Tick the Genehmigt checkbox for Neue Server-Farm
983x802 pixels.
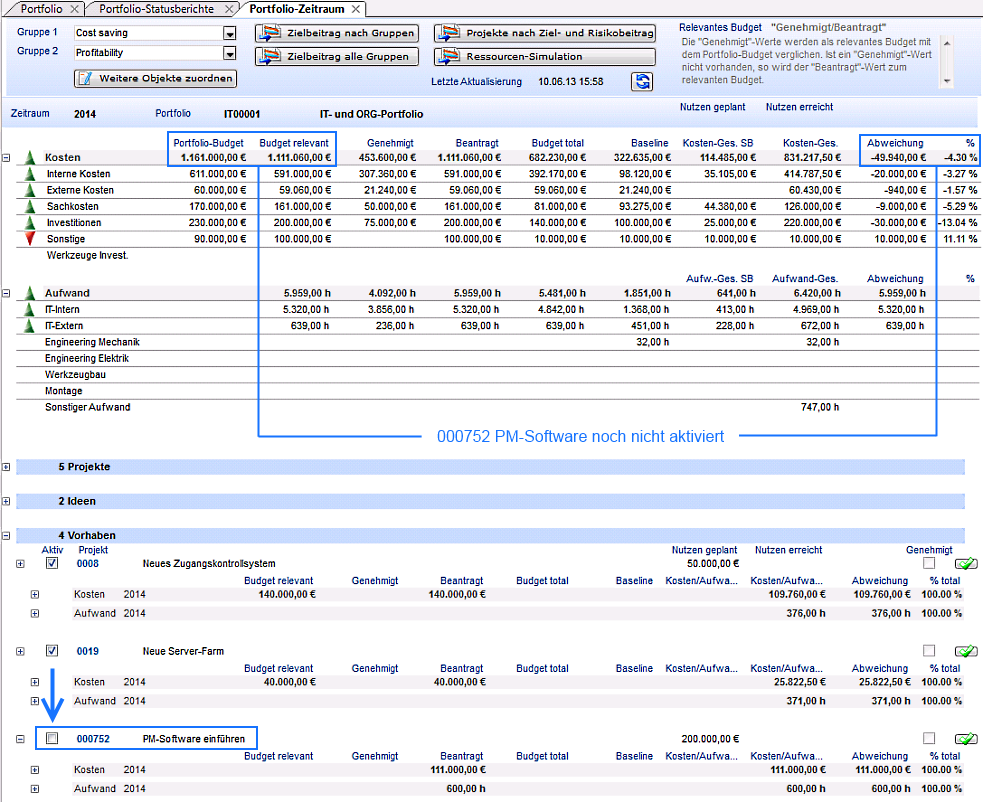coord(929,651)
